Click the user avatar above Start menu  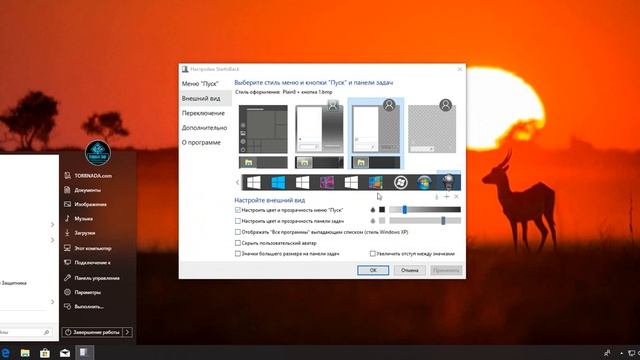98,153
